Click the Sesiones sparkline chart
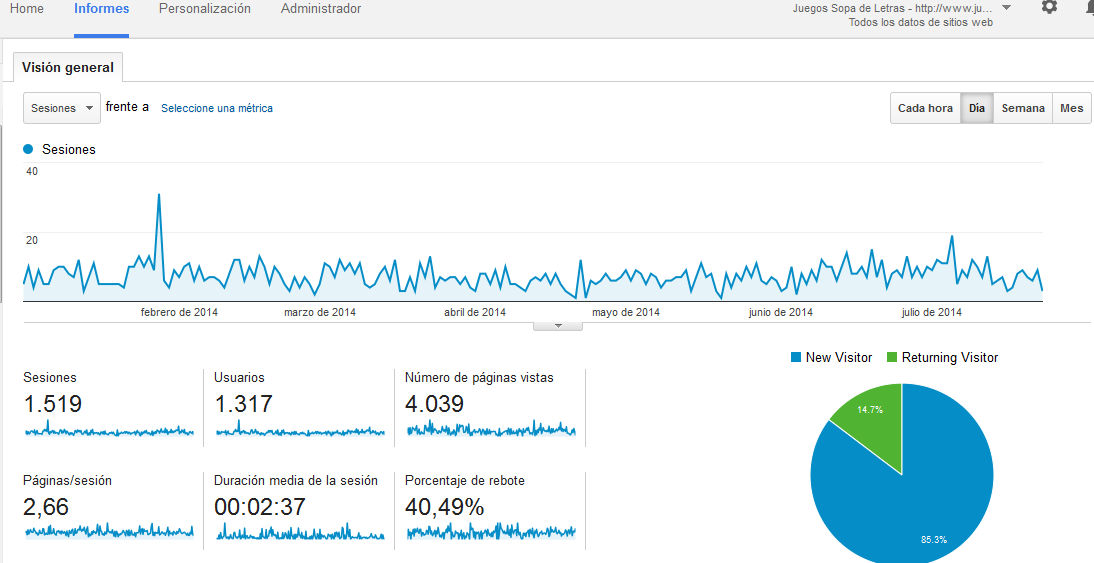 click(x=109, y=430)
